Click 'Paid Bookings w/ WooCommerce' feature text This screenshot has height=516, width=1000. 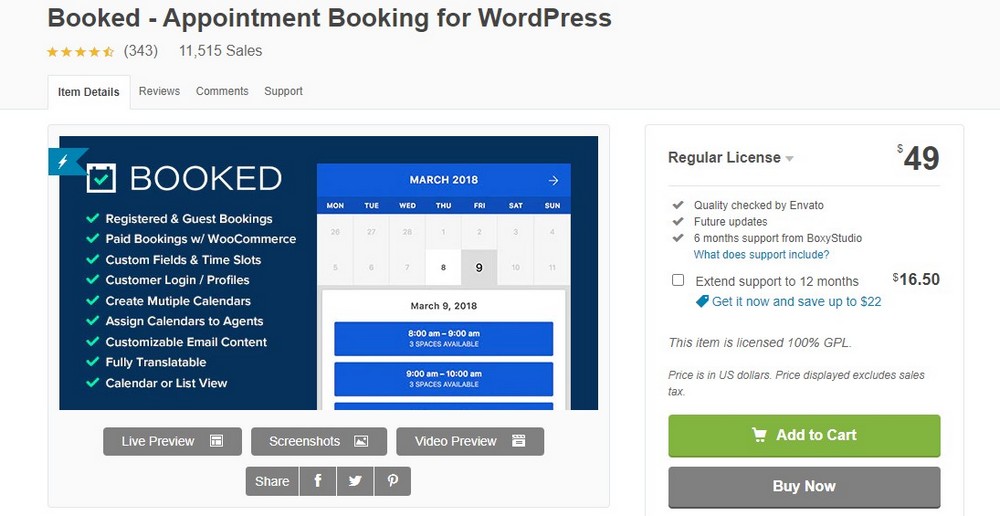201,239
